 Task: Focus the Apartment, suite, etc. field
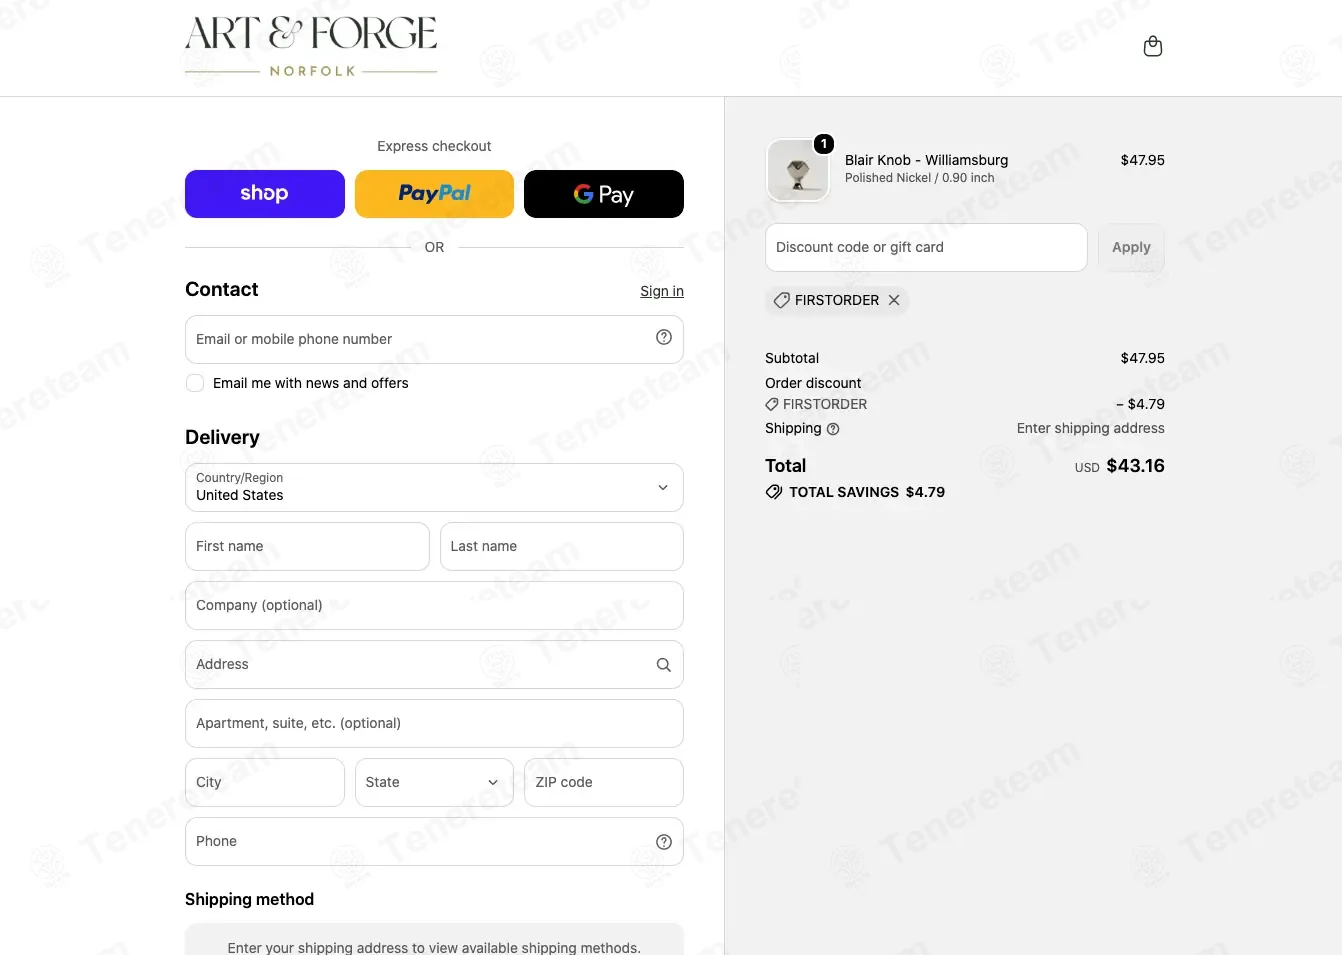click(434, 723)
